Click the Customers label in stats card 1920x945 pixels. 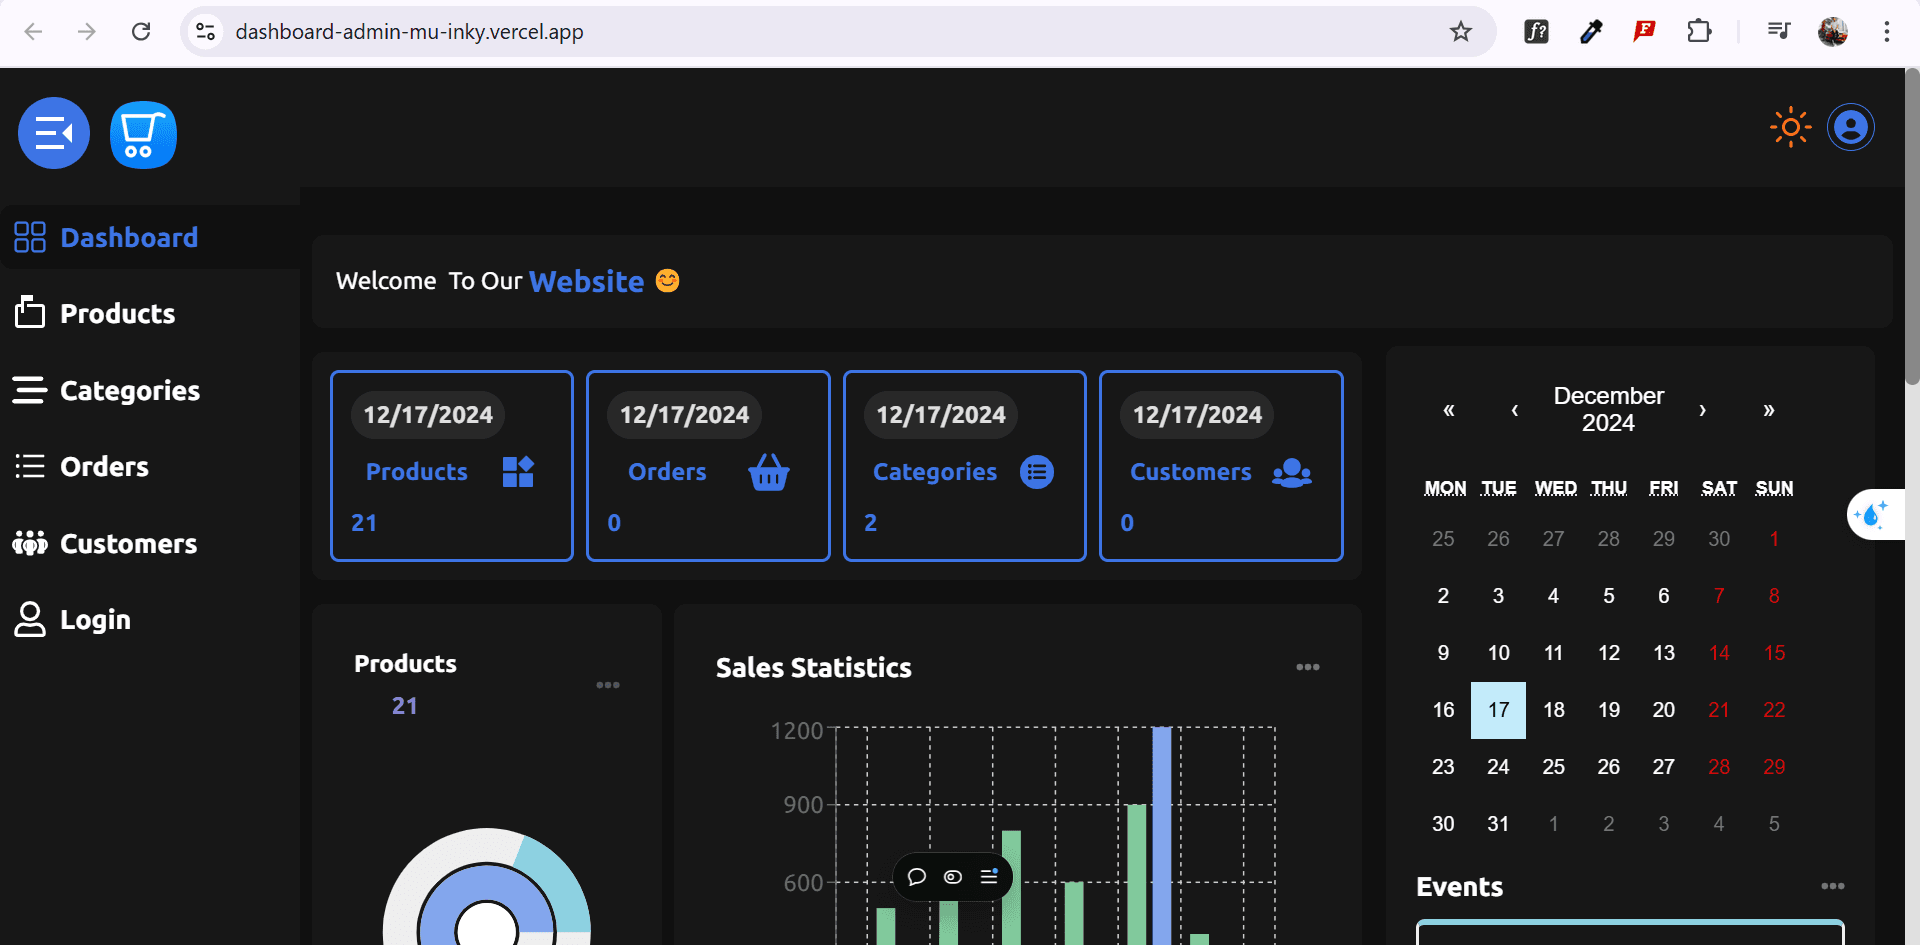point(1191,471)
